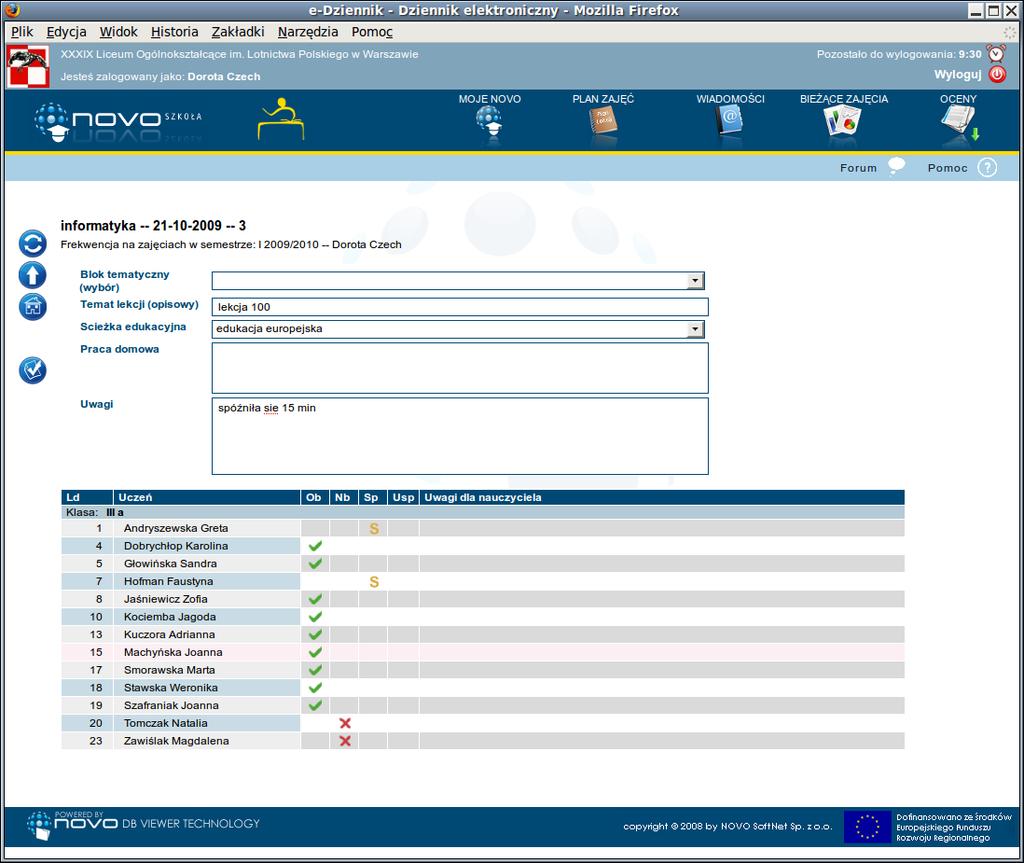
Task: Toggle present checkmark for Jaśniewicz Zofia
Action: pyautogui.click(x=315, y=599)
